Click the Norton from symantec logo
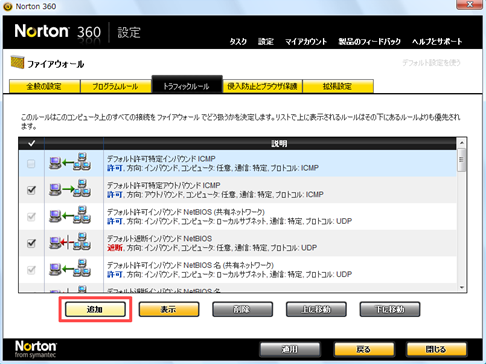This screenshot has width=486, height=364. click(36, 349)
